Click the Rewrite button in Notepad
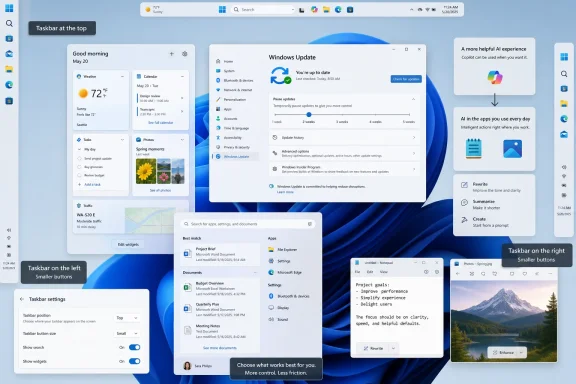 pos(373,348)
